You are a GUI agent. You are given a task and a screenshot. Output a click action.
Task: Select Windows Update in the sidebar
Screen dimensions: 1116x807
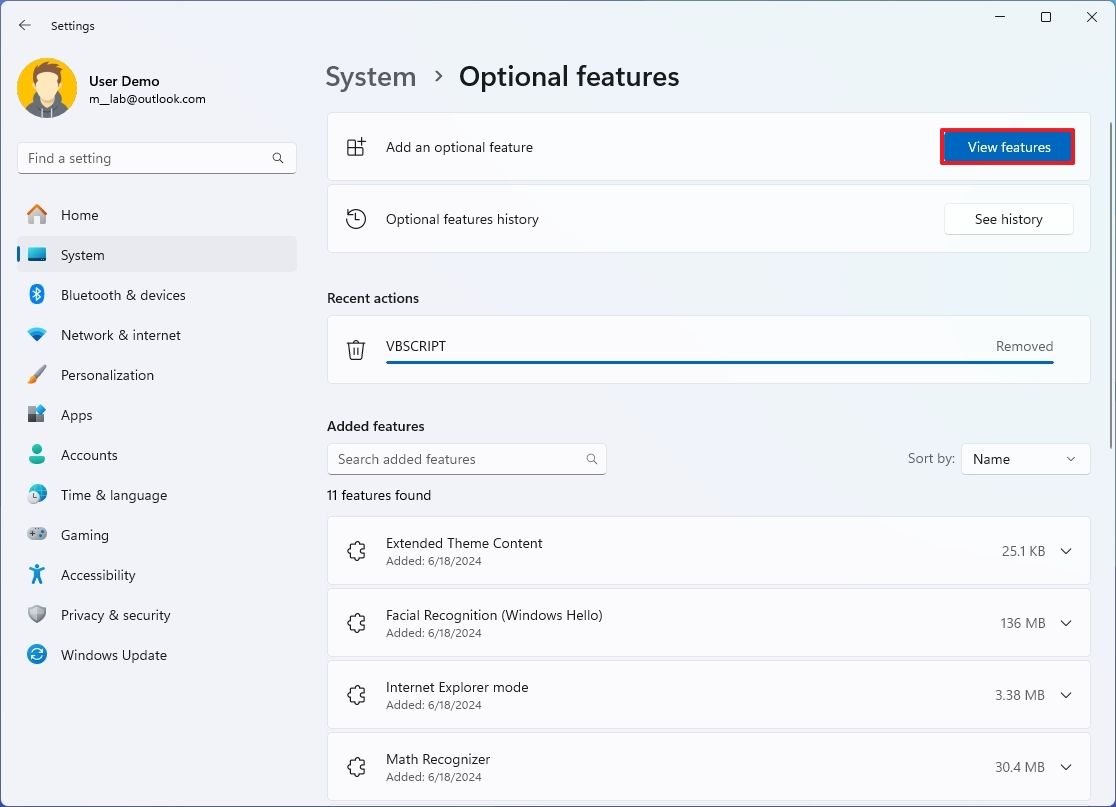(x=113, y=655)
